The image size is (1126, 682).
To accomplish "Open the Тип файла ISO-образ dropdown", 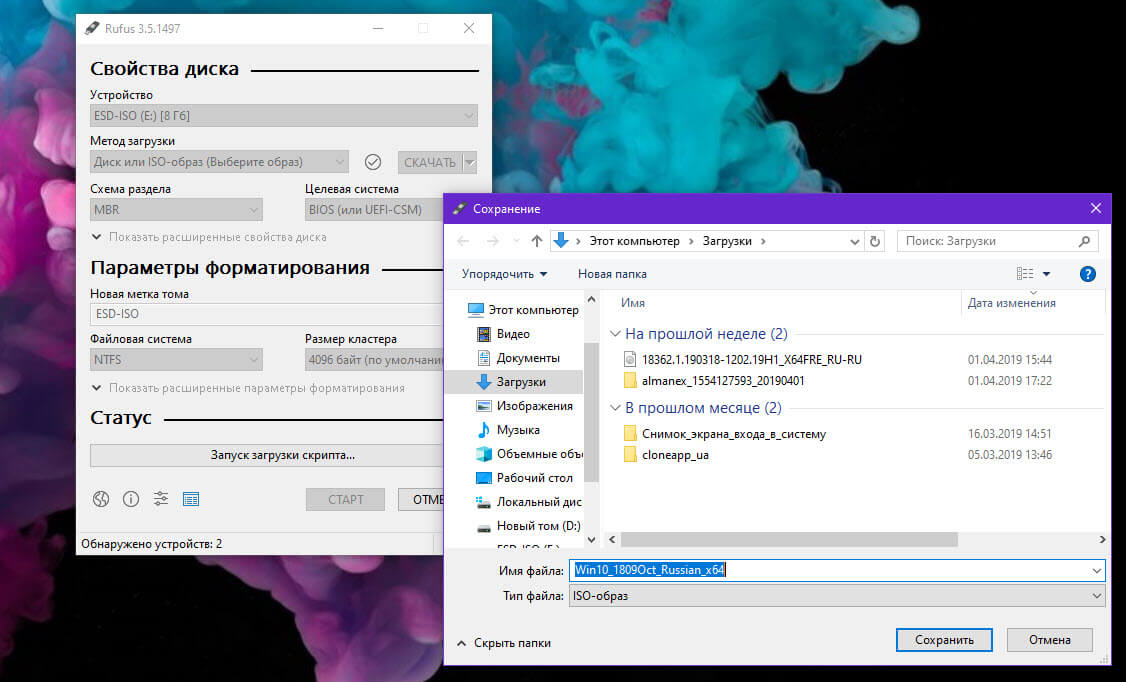I will 837,596.
